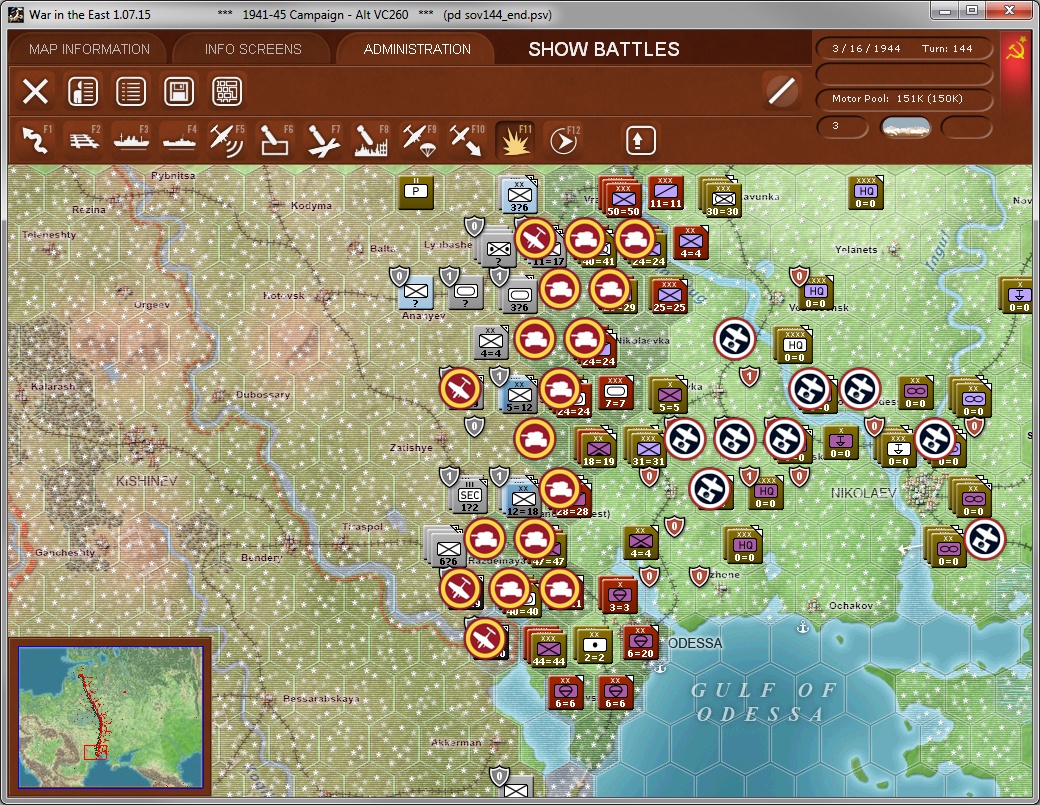Viewport: 1040px width, 805px height.
Task: Toggle the F11 show battles explosion button
Action: pos(515,140)
